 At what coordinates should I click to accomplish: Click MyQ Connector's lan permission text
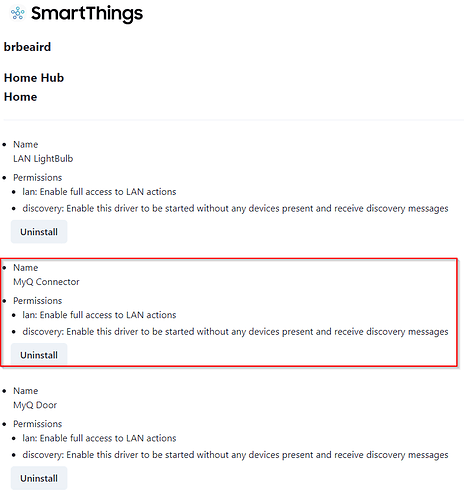[x=99, y=315]
